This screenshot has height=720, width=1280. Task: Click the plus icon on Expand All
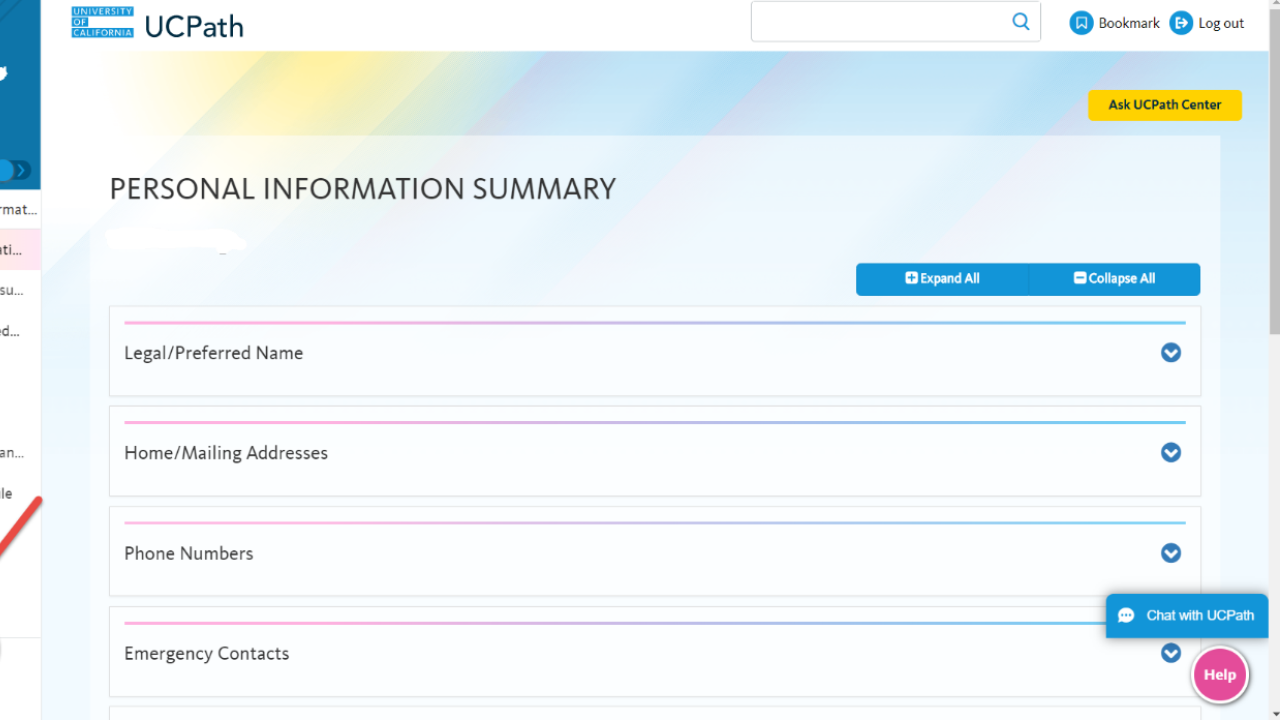[911, 279]
